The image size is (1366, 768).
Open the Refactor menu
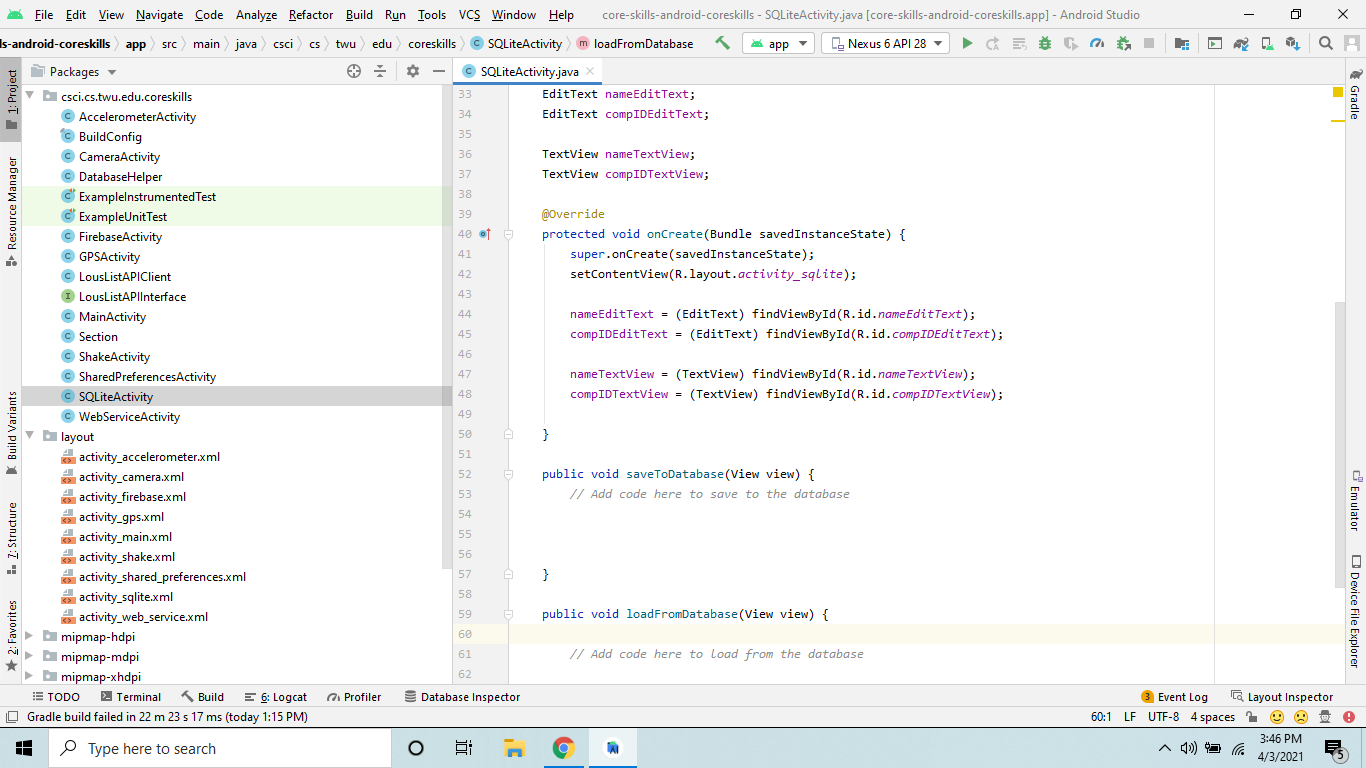[310, 15]
